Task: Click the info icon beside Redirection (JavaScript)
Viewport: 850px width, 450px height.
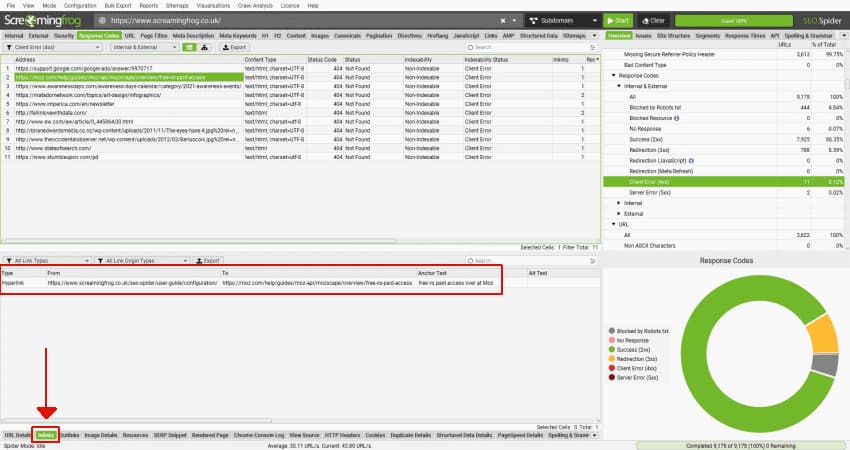Action: [x=692, y=159]
